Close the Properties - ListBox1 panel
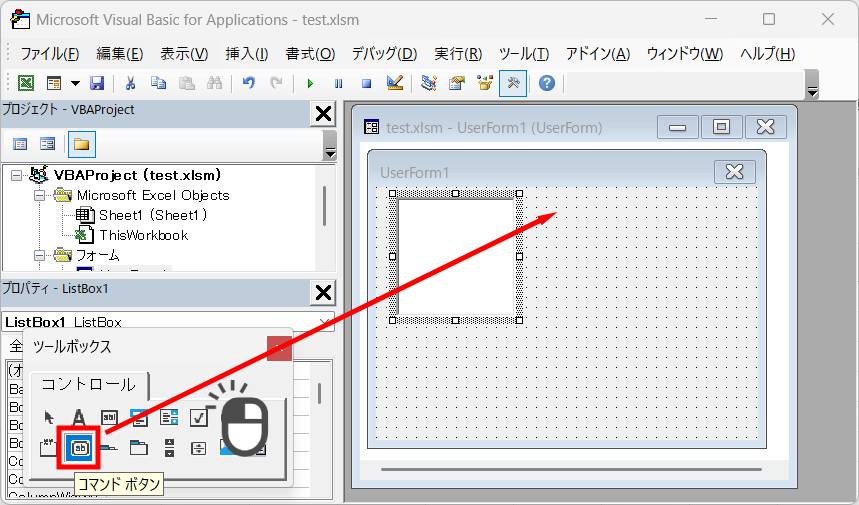Image resolution: width=859 pixels, height=505 pixels. [323, 293]
